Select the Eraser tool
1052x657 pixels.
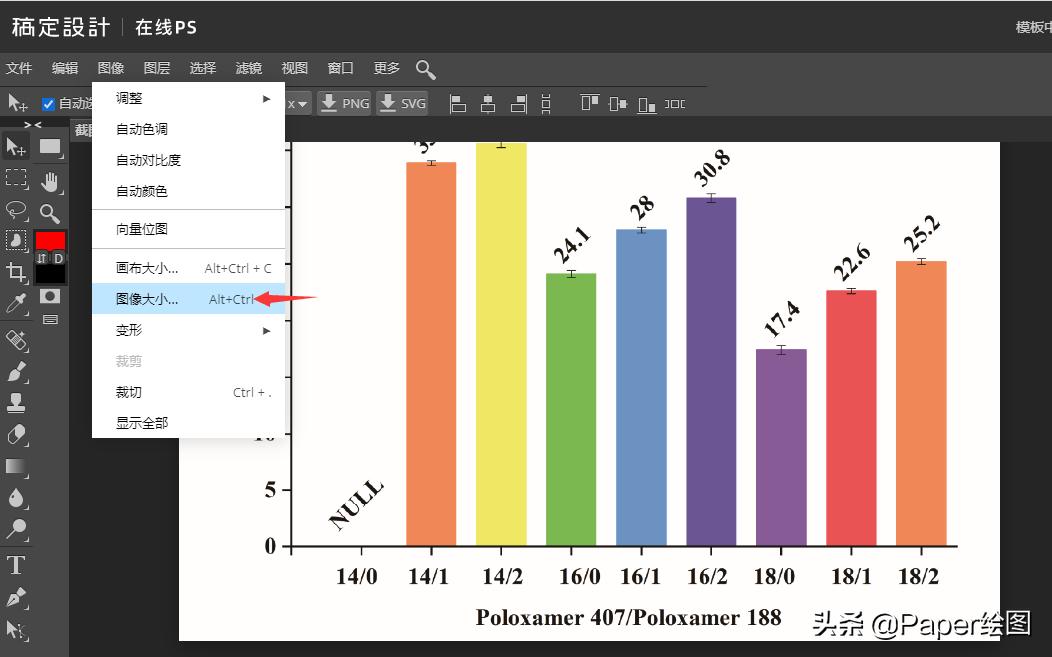click(16, 435)
